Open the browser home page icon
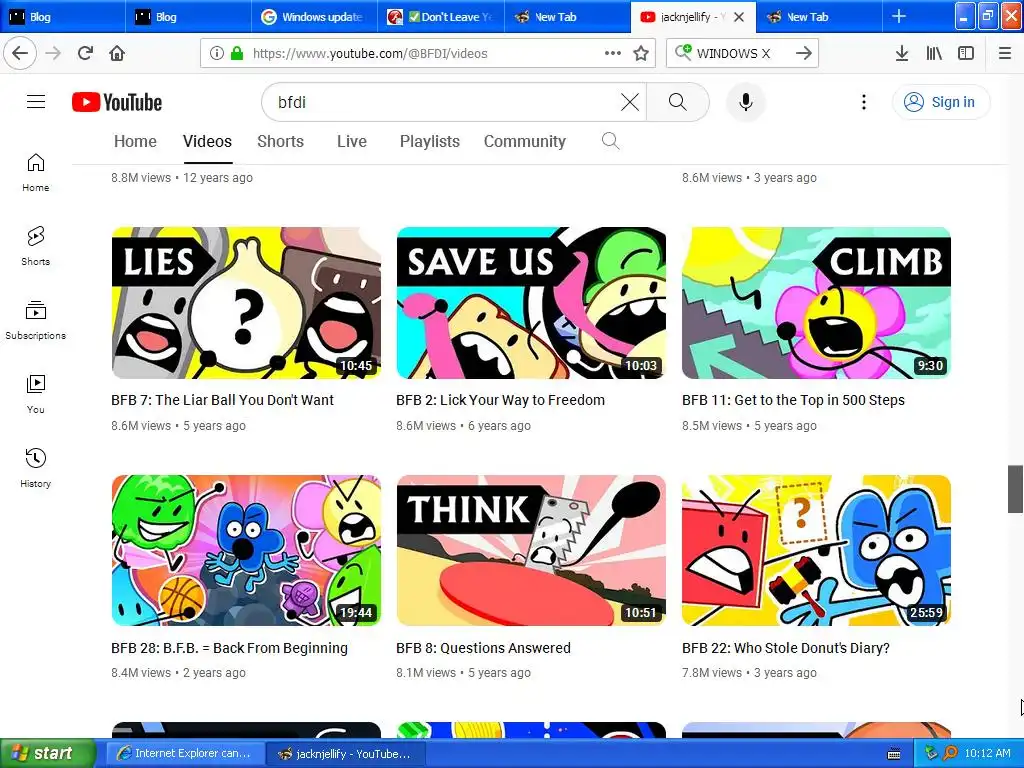The image size is (1024, 768). (117, 53)
